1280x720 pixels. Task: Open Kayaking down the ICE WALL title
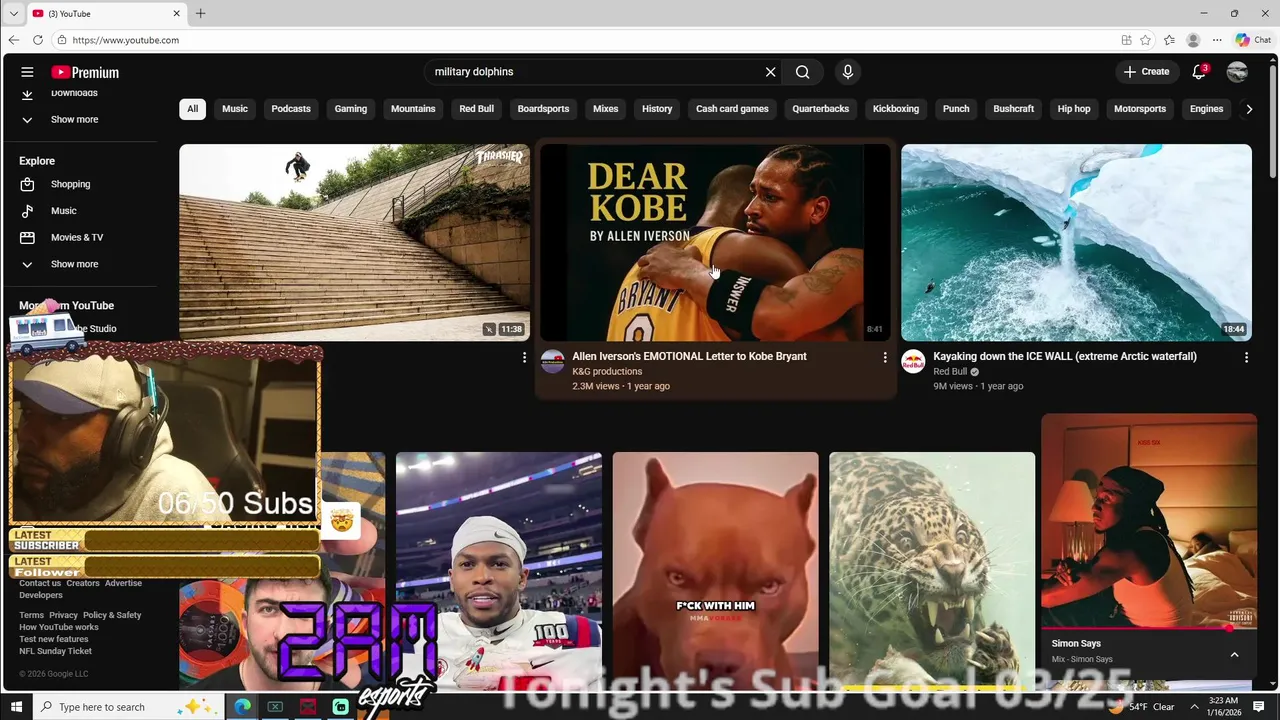click(1065, 356)
